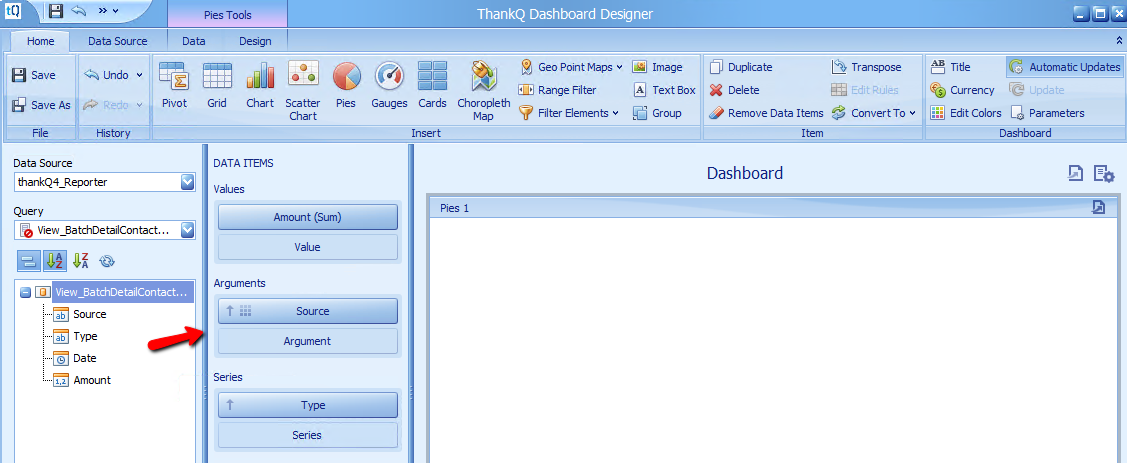The width and height of the screenshot is (1127, 463).
Task: Switch to the Data Source tab
Action: pyautogui.click(x=118, y=41)
